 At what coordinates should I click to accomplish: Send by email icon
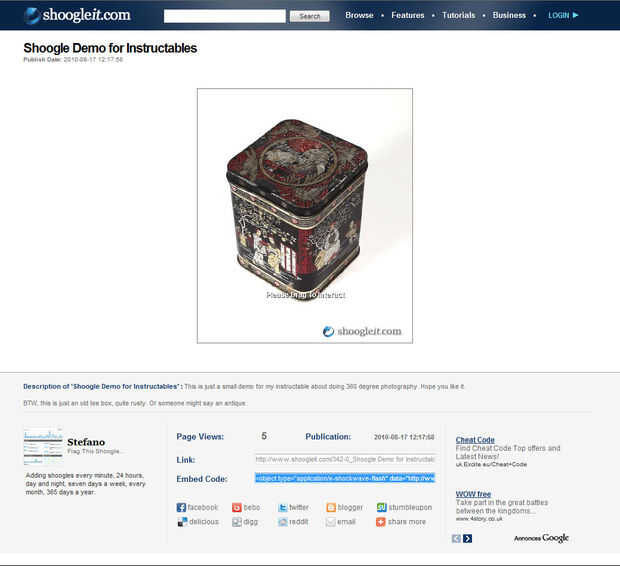point(331,522)
